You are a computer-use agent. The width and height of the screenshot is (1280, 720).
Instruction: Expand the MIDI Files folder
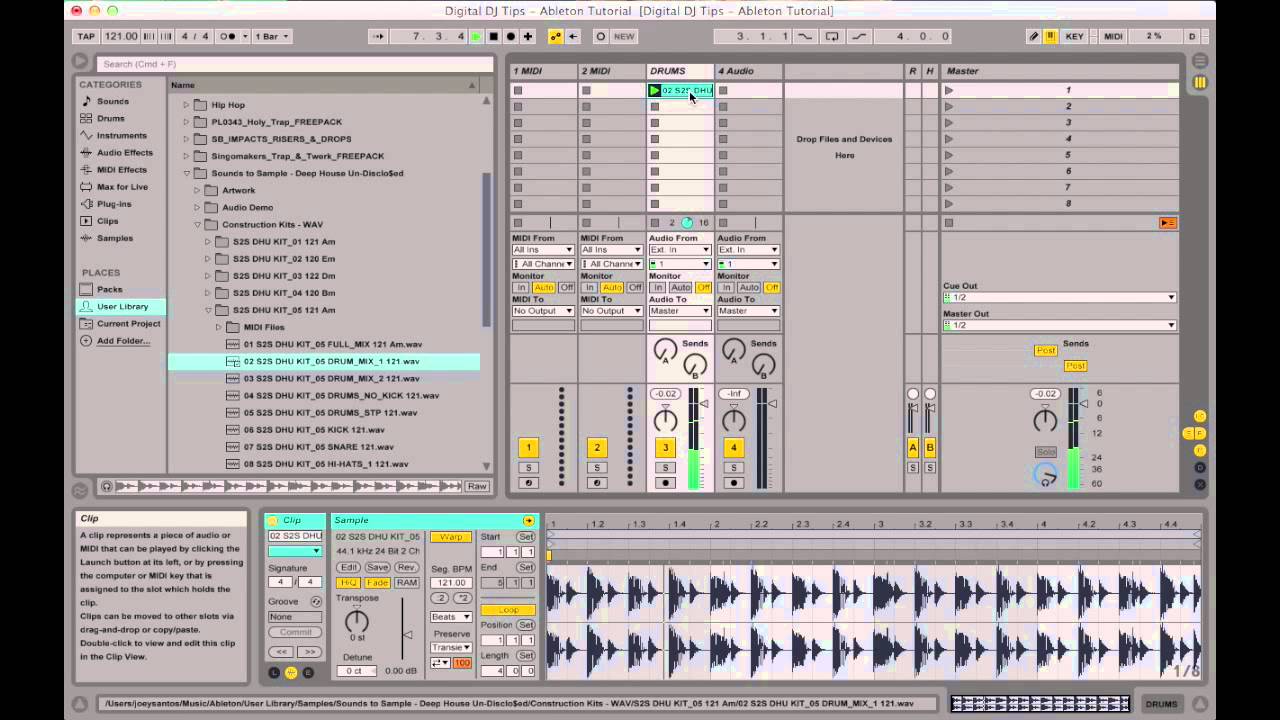[x=219, y=327]
